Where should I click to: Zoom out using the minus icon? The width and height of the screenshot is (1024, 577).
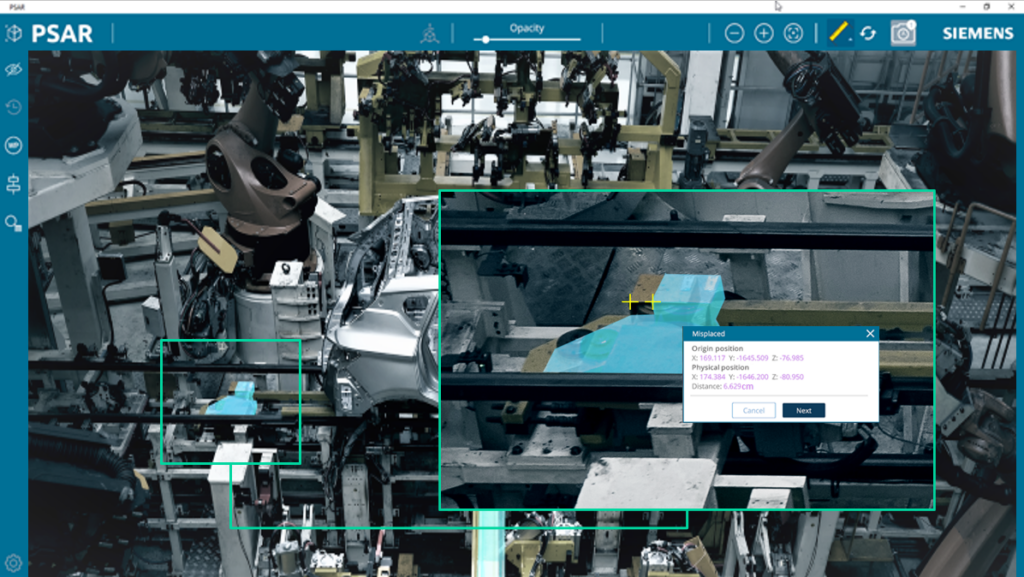(x=734, y=32)
